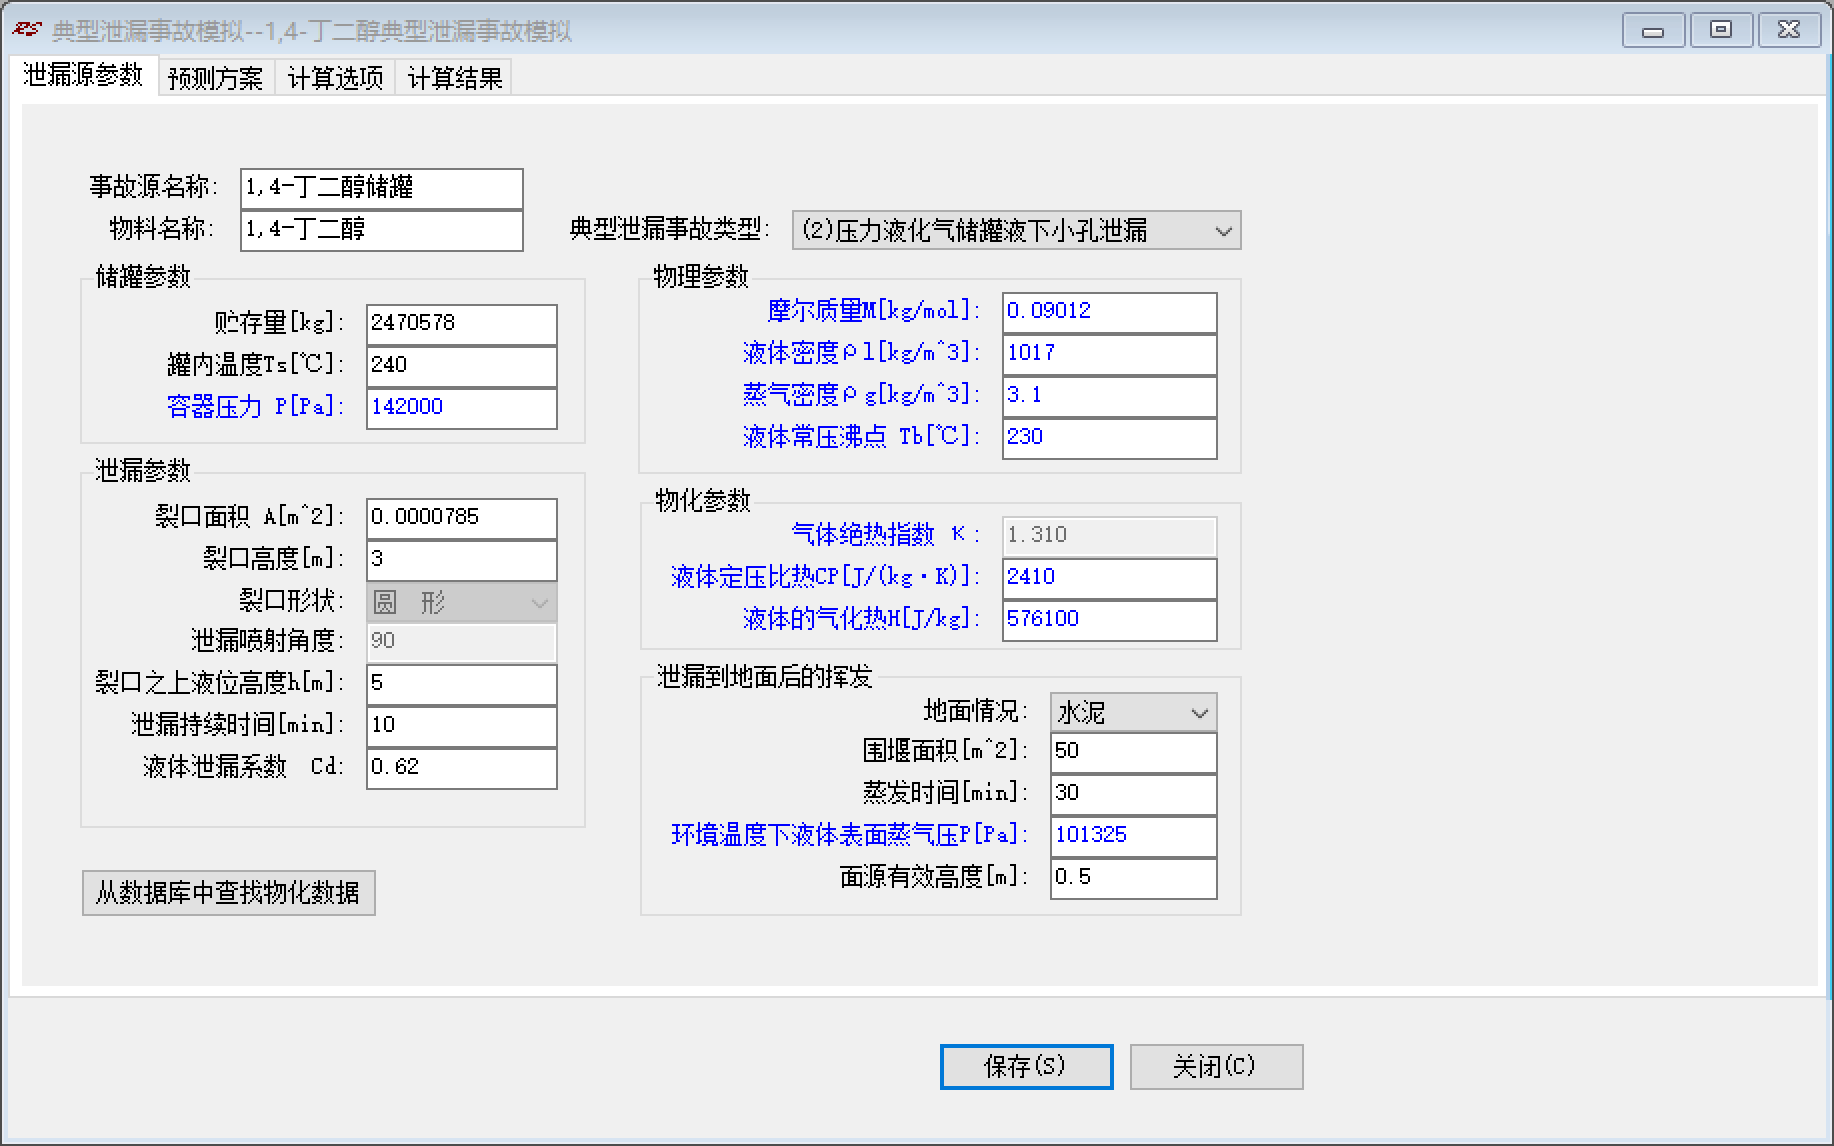Image resolution: width=1834 pixels, height=1146 pixels.
Task: Click the blue 环境温度下液体表面蒸气压P label
Action: (850, 834)
